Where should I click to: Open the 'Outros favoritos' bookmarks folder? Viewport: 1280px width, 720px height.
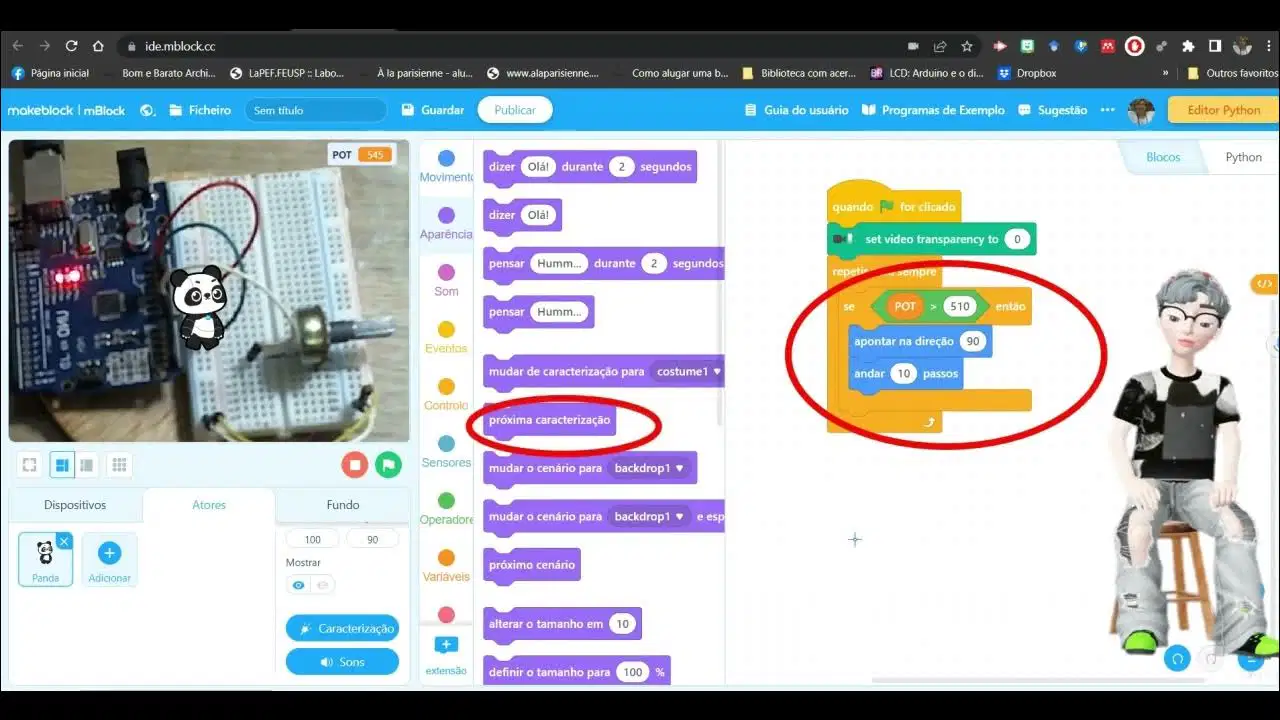[1233, 73]
